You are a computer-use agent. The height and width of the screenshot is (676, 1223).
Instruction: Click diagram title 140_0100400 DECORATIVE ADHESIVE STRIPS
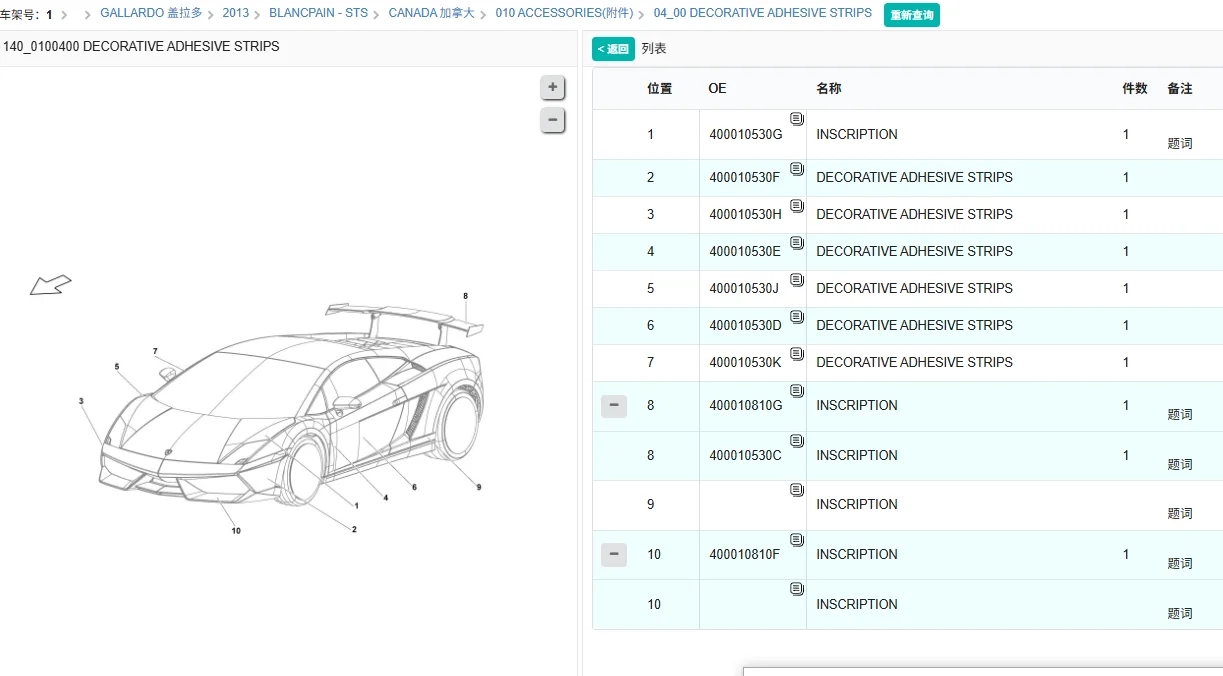[x=142, y=47]
